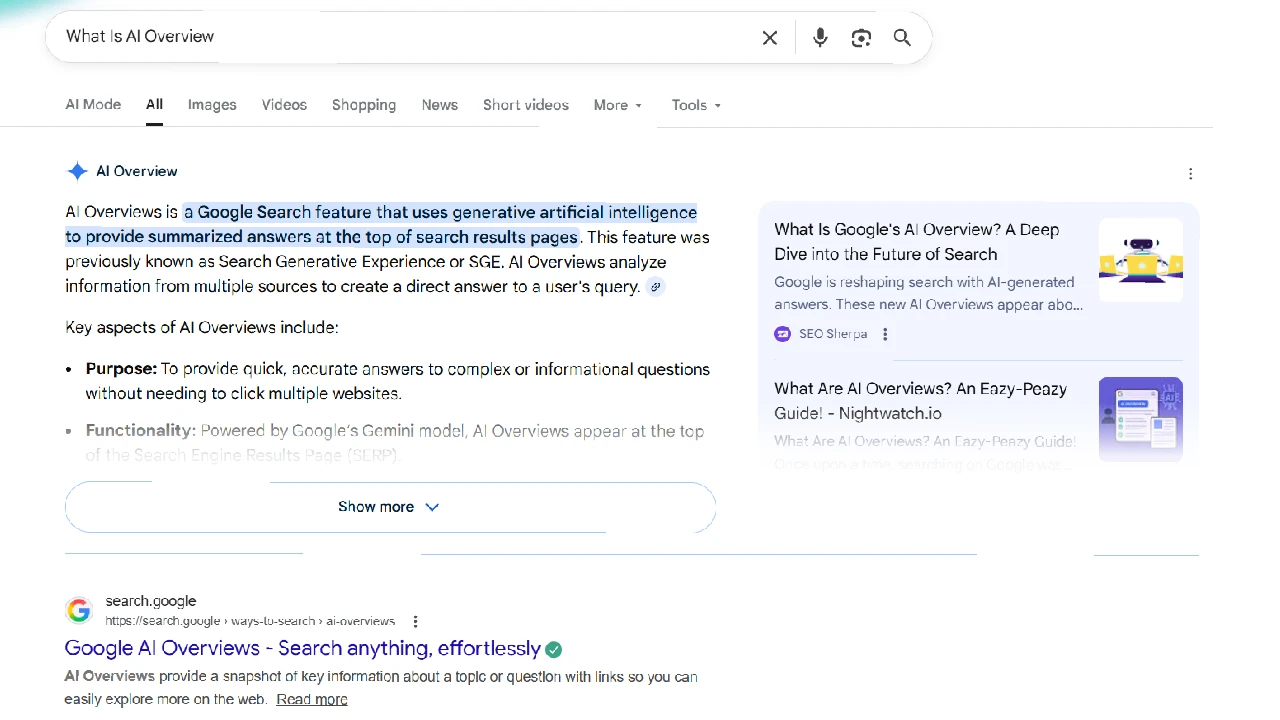Expand AI Overview with Show more
Viewport: 1280px width, 720px height.
click(x=390, y=507)
